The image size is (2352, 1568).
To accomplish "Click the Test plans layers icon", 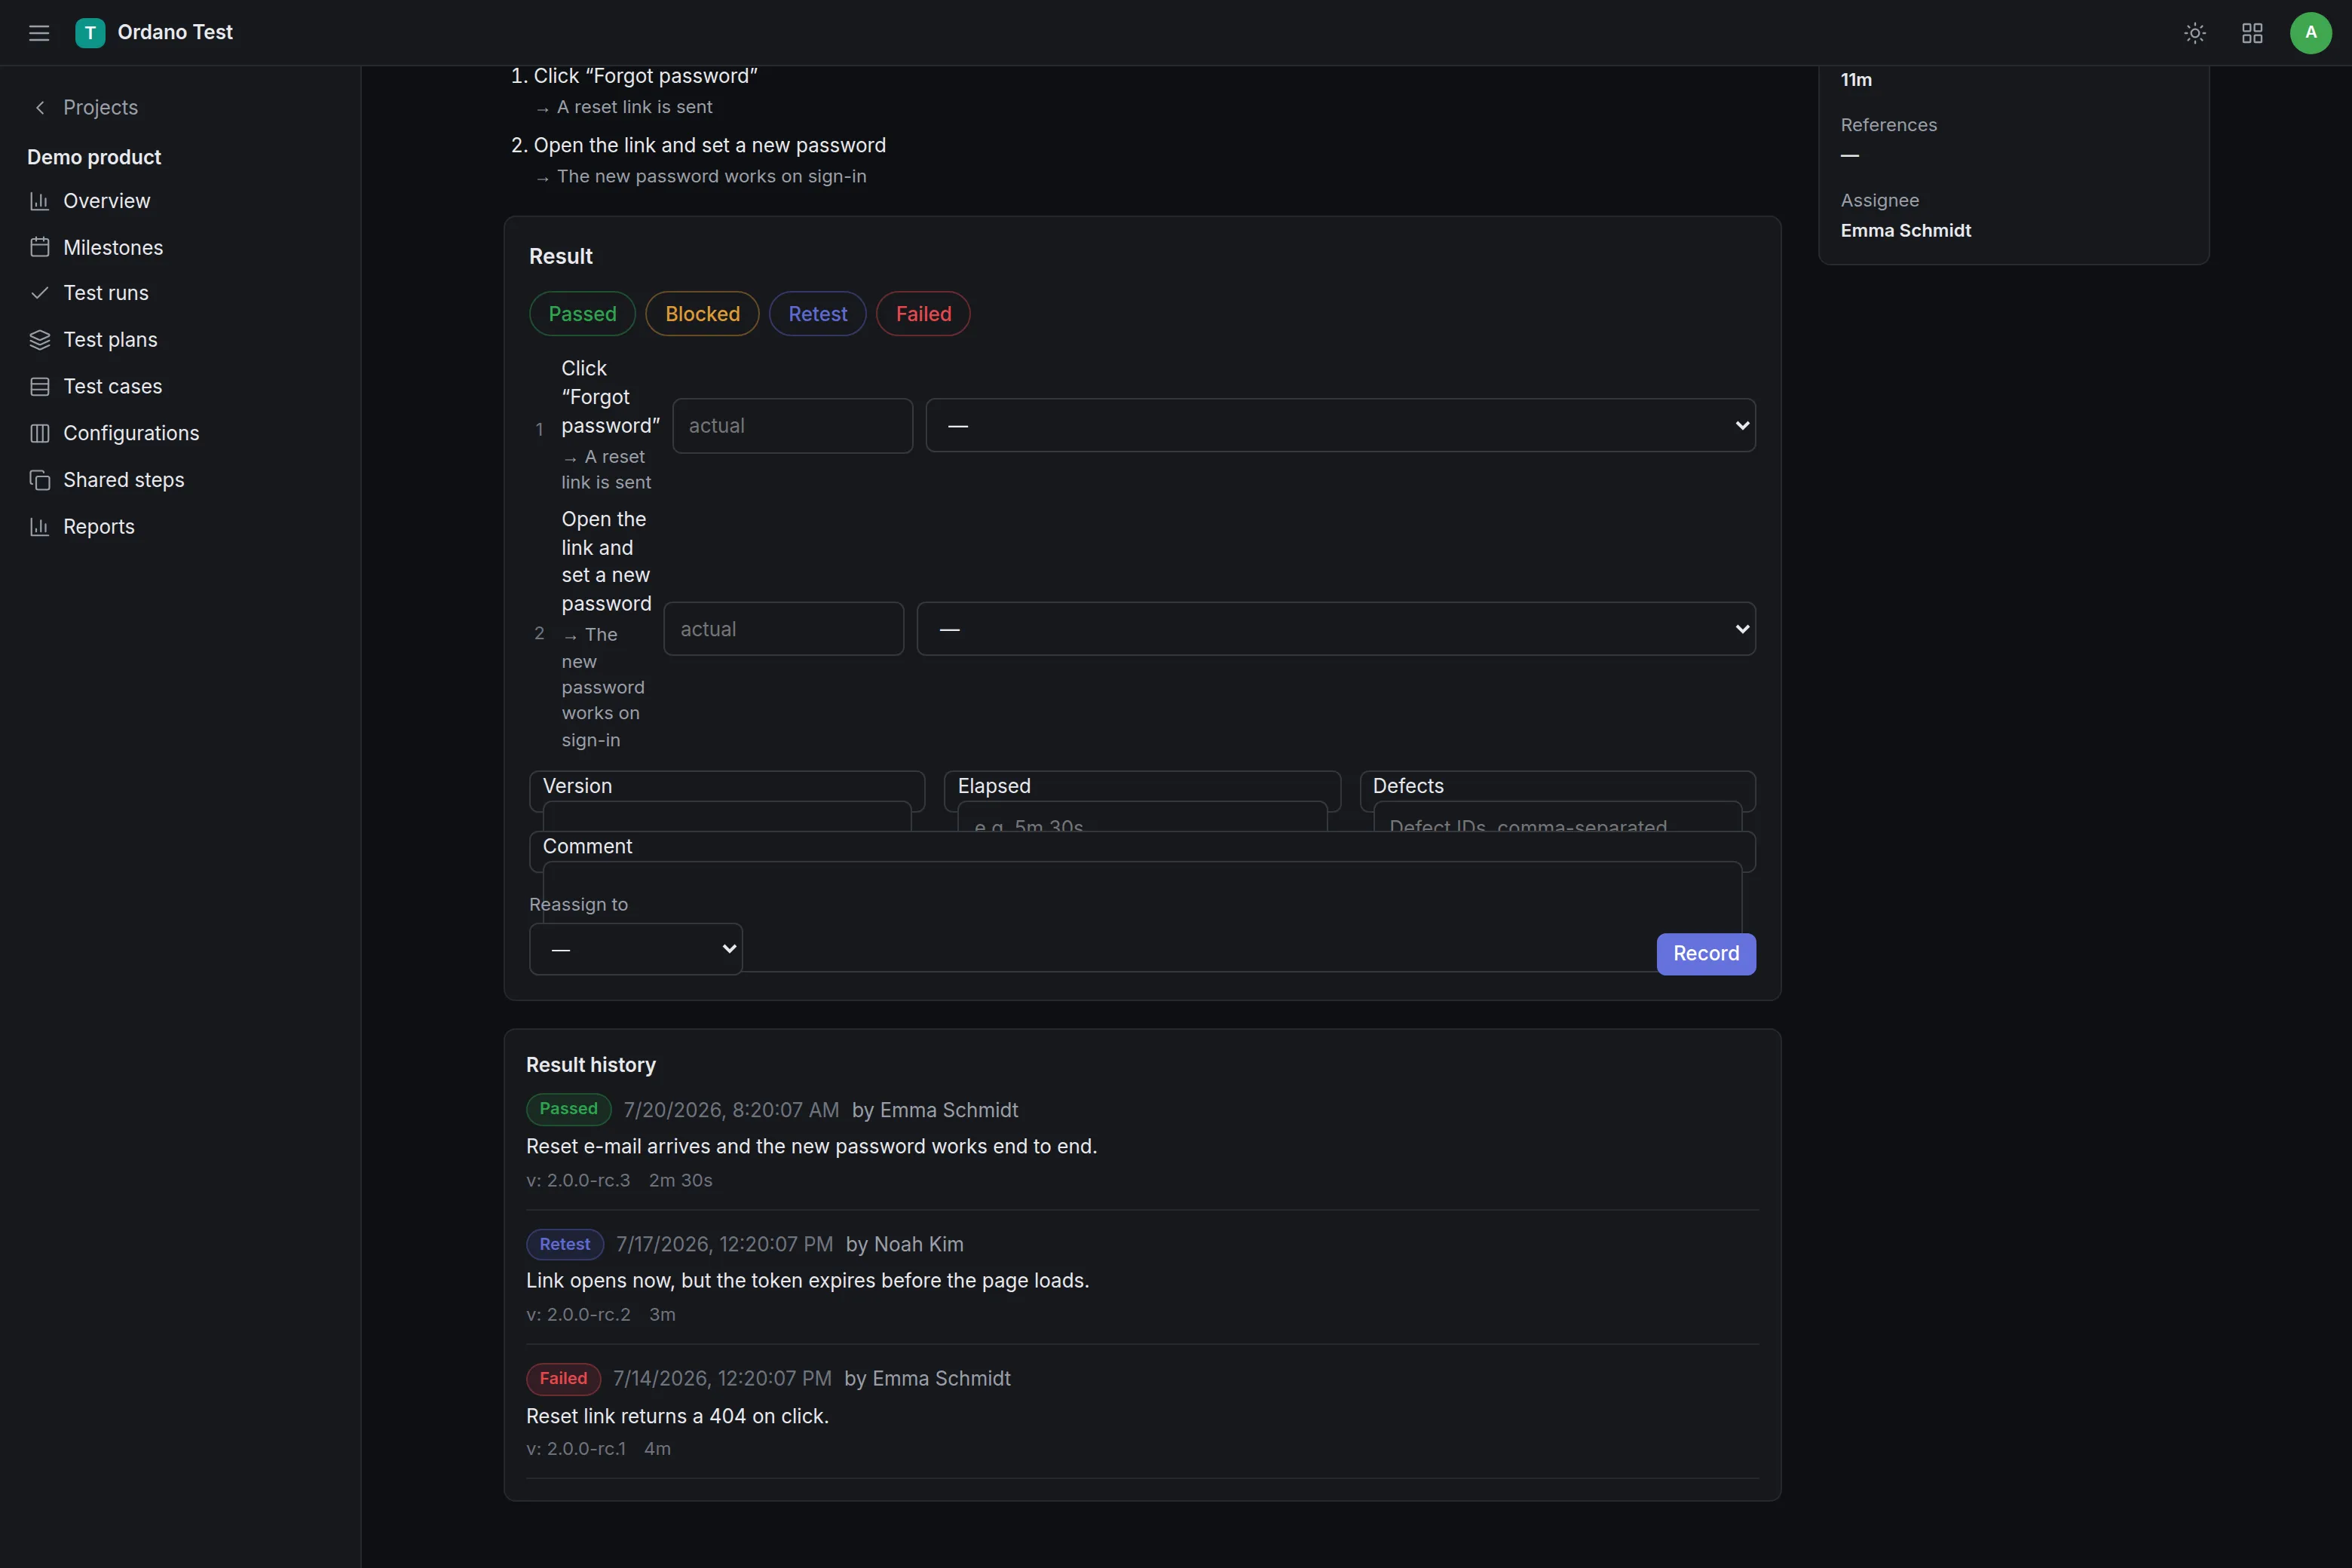I will 40,340.
